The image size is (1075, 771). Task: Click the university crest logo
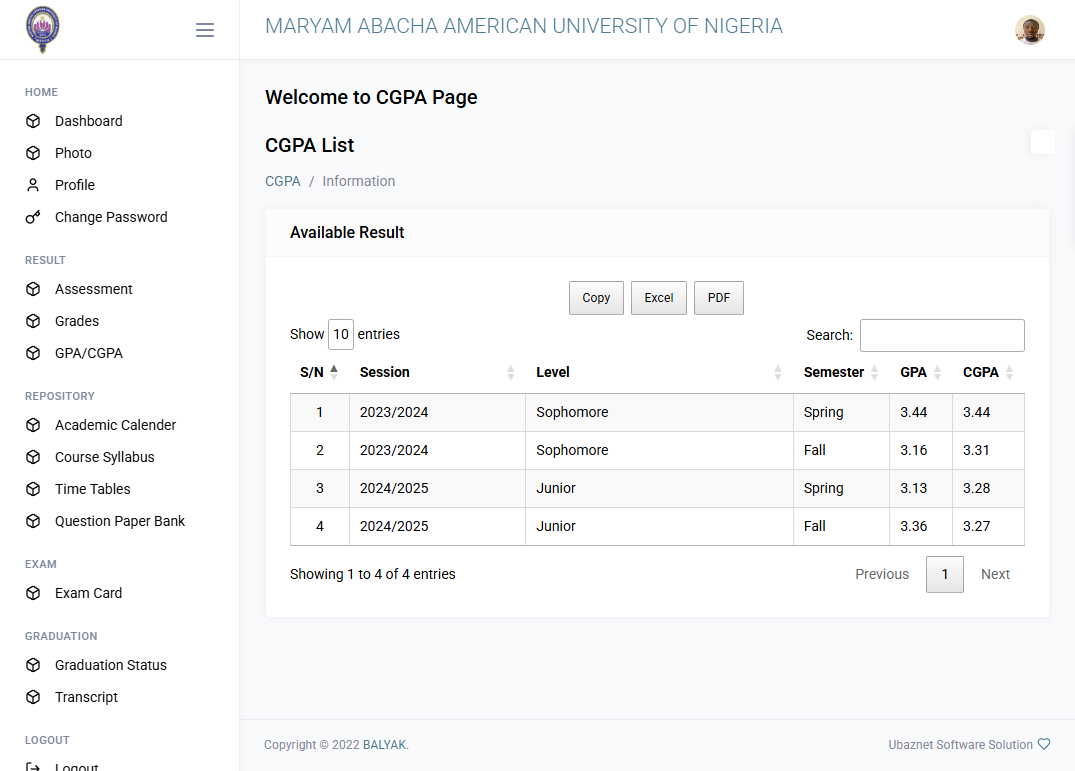click(x=43, y=29)
